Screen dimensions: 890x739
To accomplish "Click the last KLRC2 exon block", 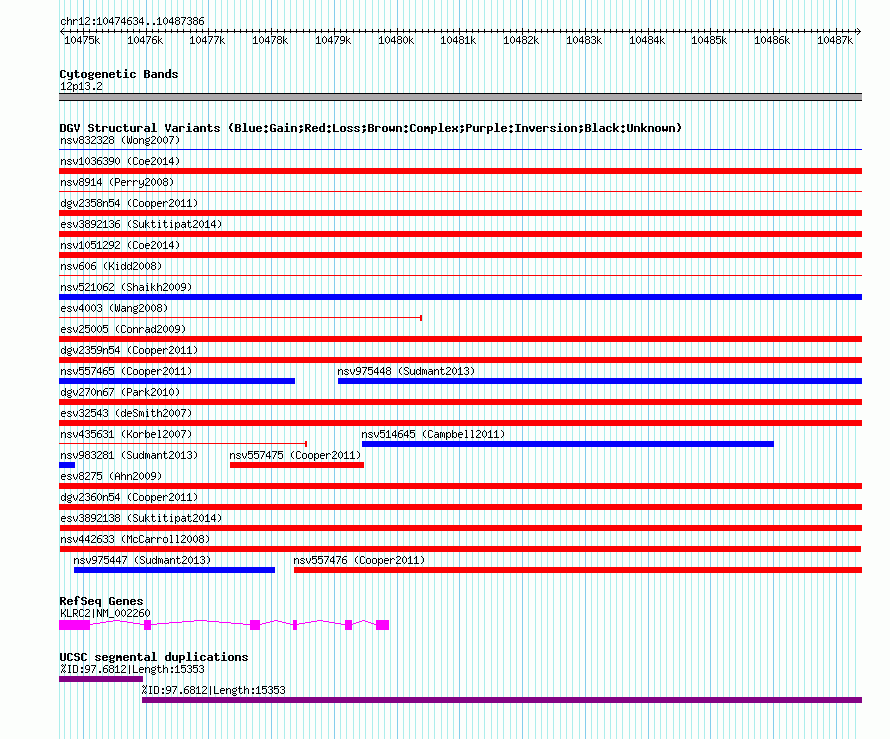I will [383, 625].
